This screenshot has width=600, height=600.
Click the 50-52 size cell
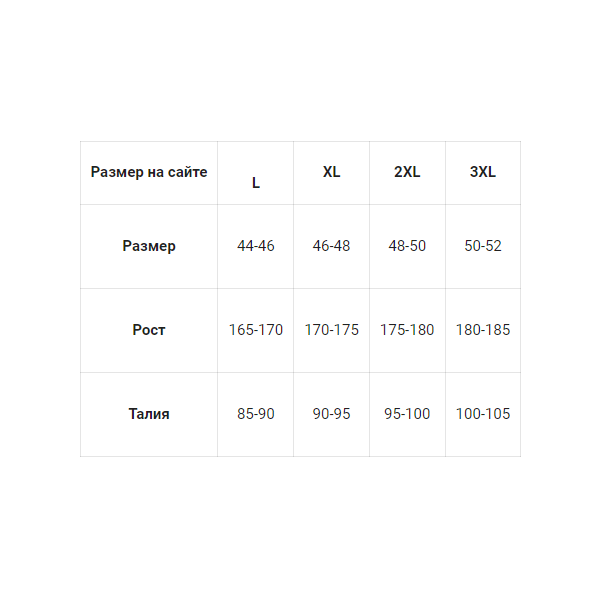point(483,246)
